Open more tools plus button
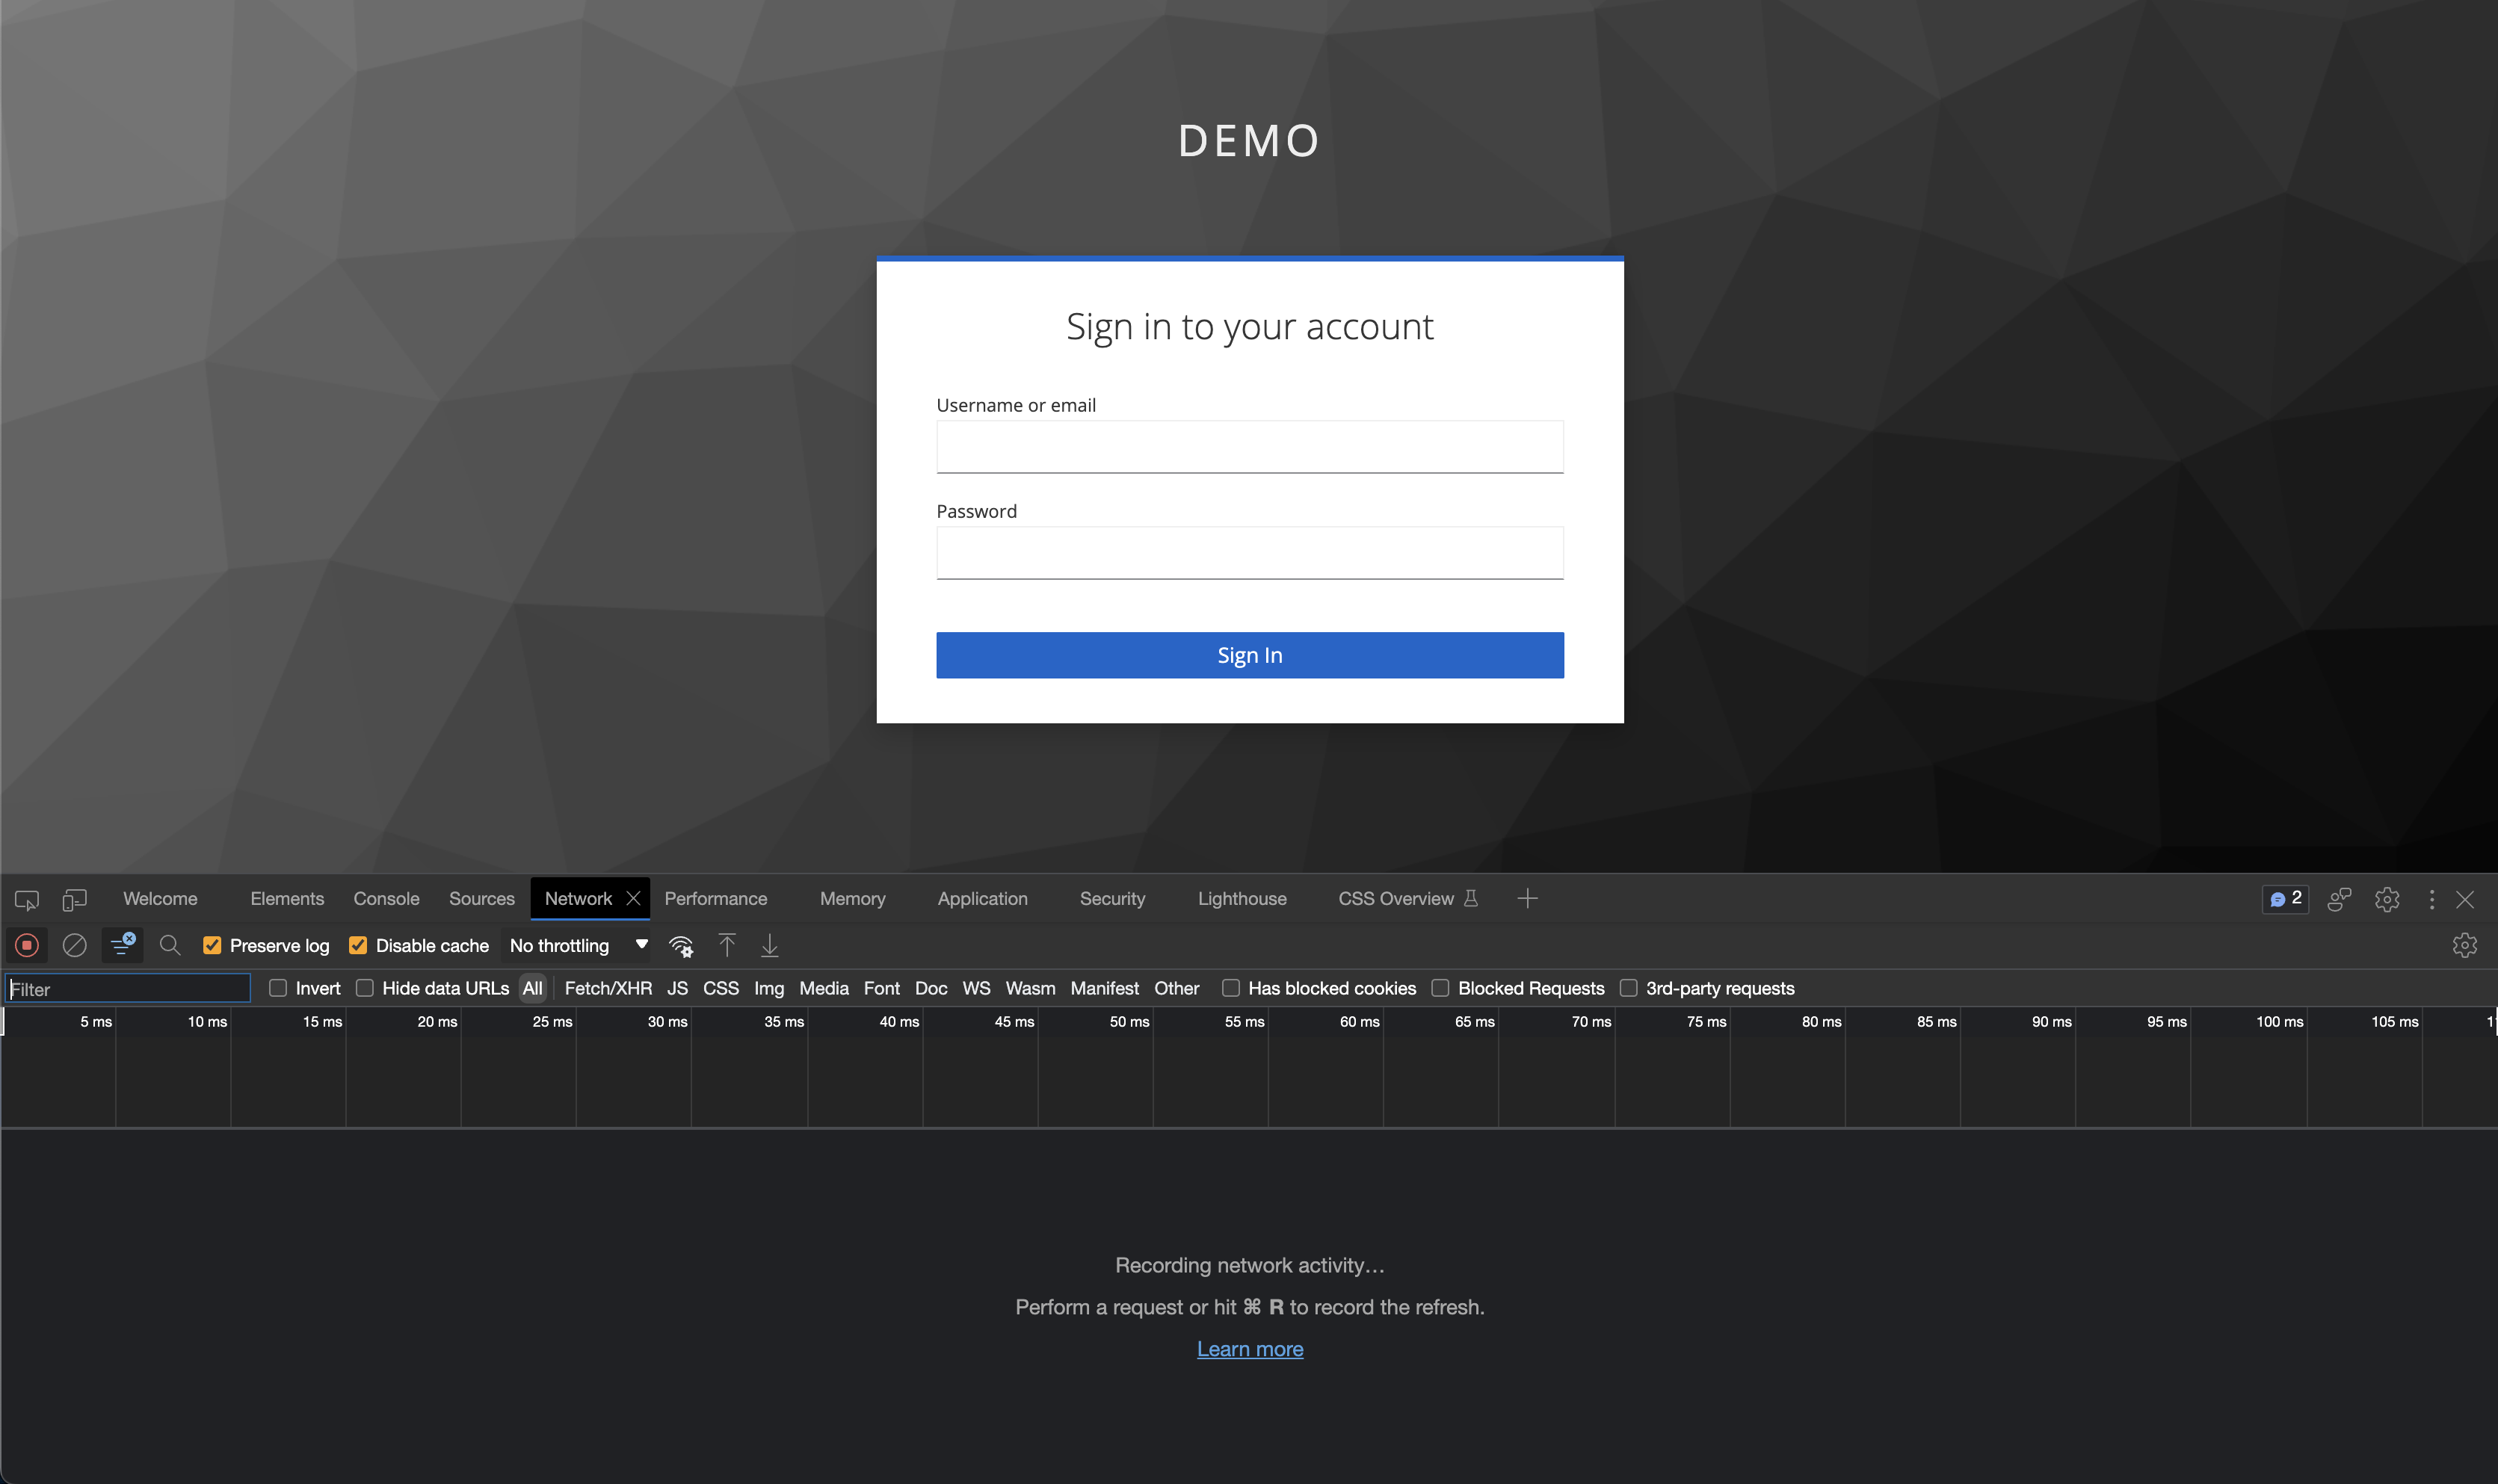The height and width of the screenshot is (1484, 2498). click(1527, 899)
